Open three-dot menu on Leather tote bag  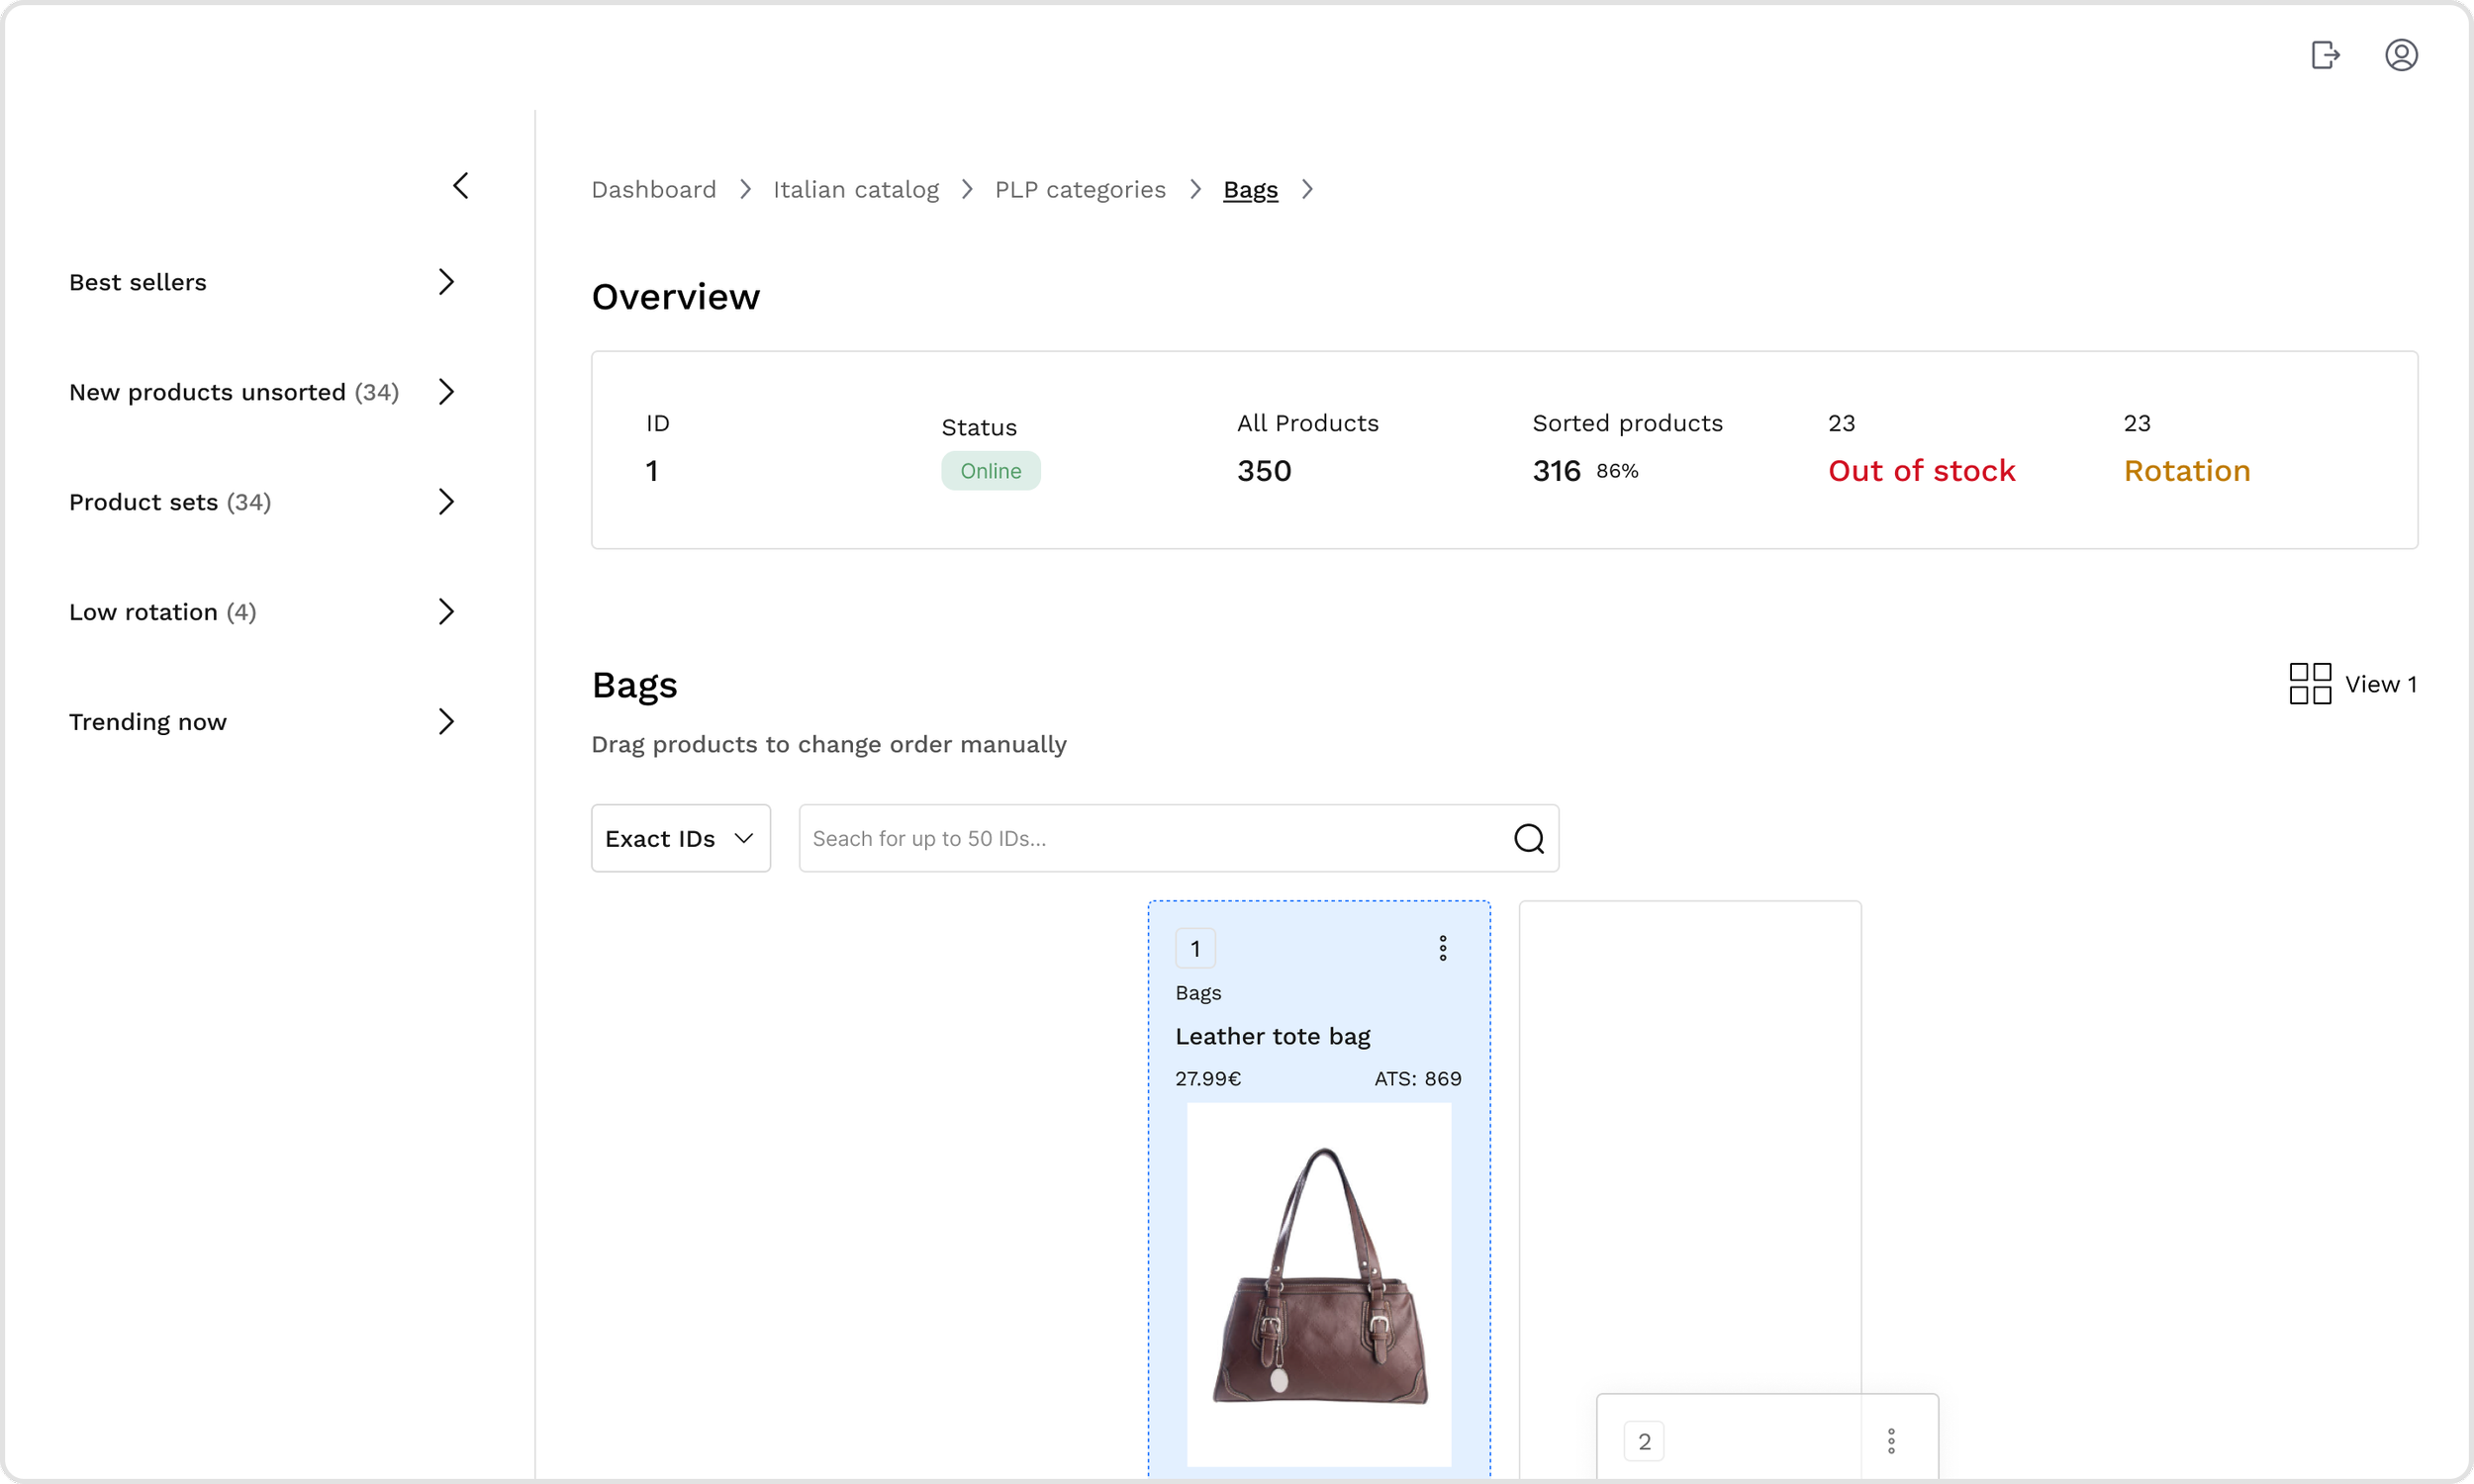click(x=1442, y=948)
